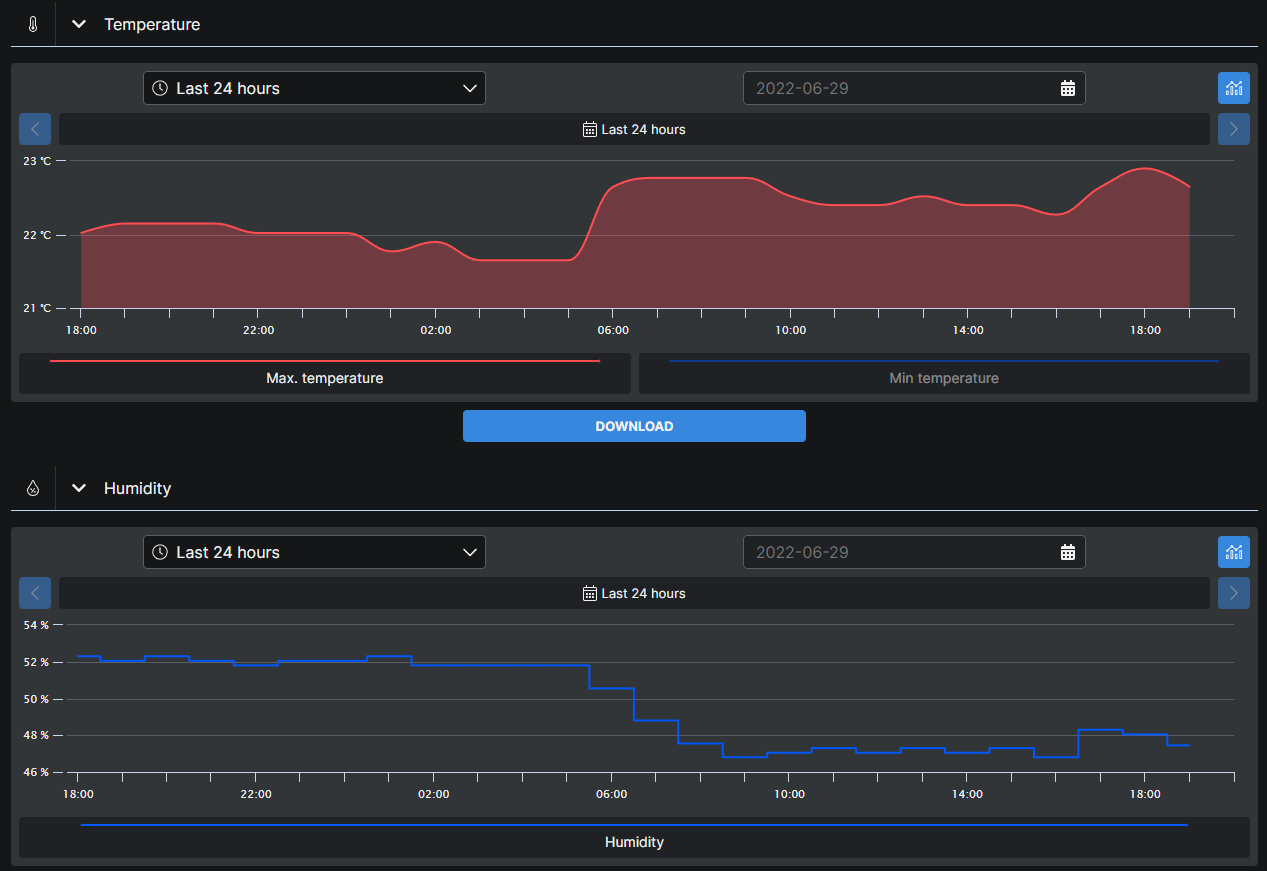Go to next period in Humidity chart
This screenshot has width=1267, height=871.
click(x=1233, y=593)
